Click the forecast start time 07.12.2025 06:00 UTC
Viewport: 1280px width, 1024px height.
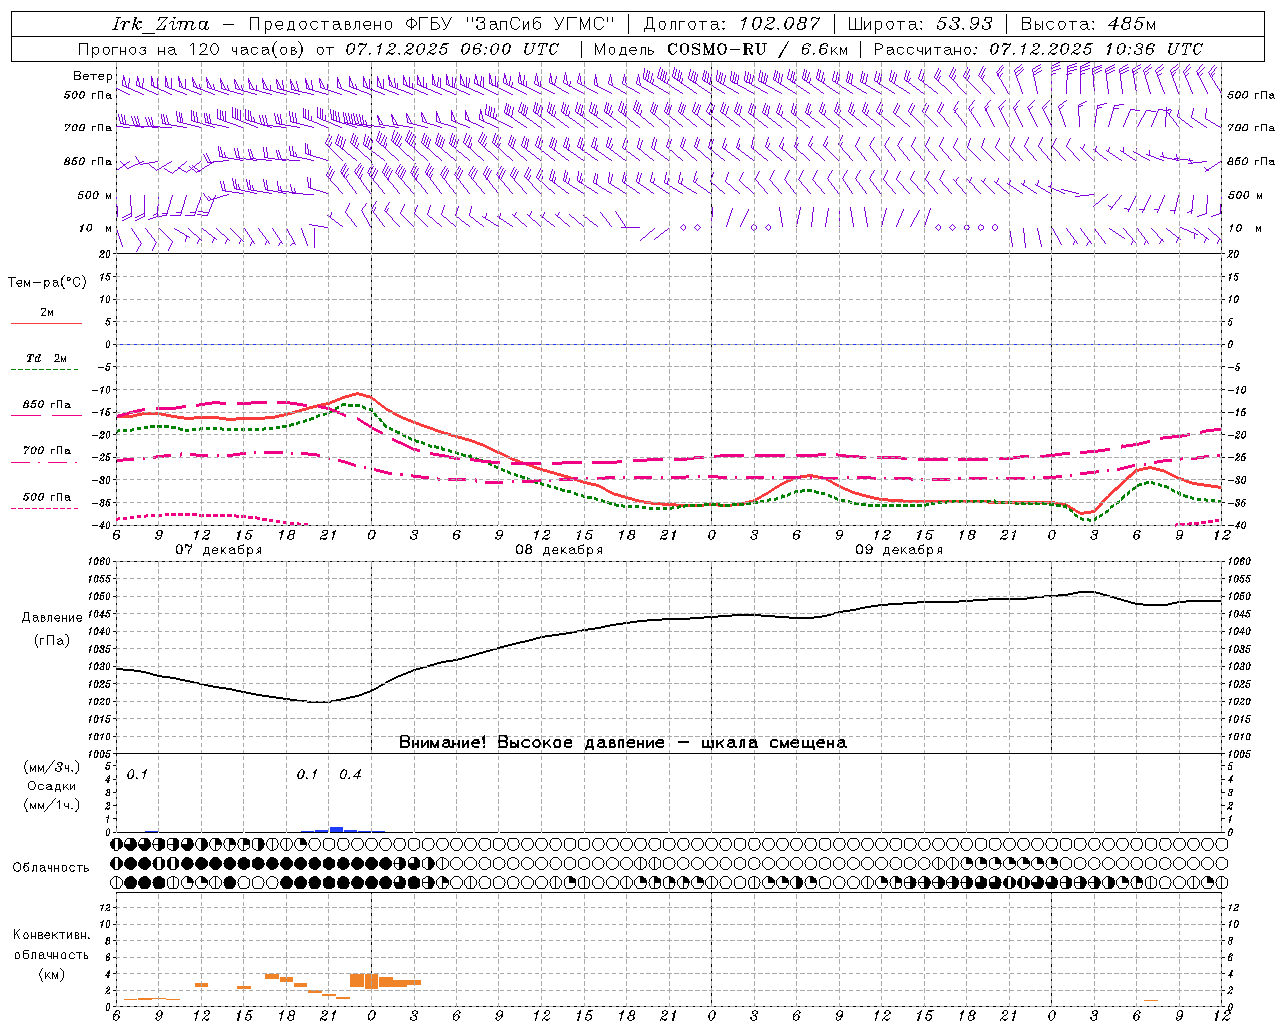click(452, 49)
